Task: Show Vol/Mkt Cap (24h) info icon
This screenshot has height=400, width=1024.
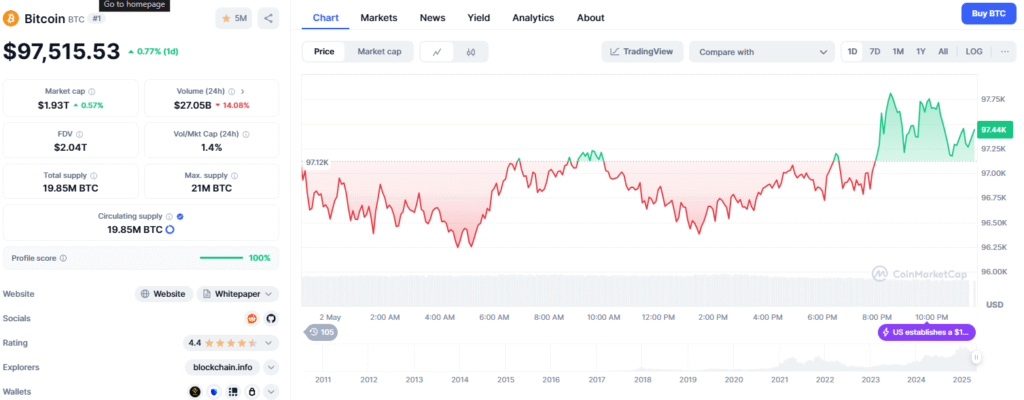Action: coord(246,134)
